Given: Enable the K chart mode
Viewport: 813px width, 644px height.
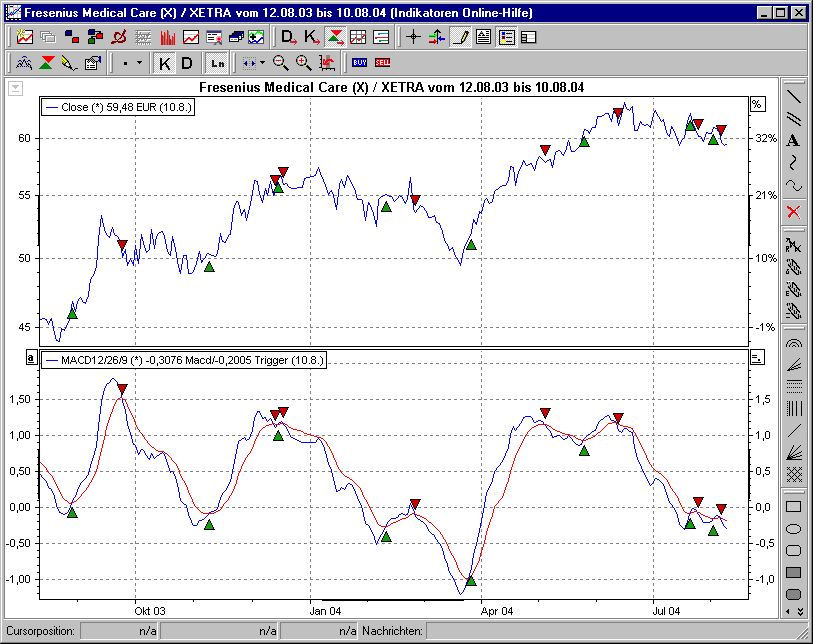Looking at the screenshot, I should (x=163, y=62).
